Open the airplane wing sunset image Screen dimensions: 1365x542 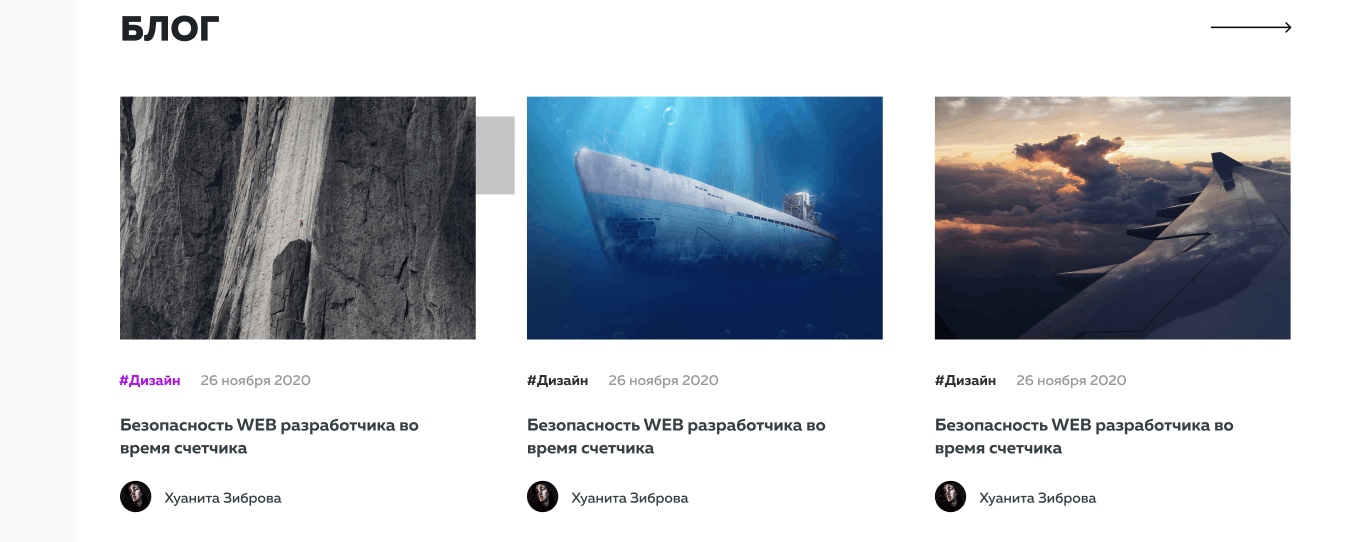coord(1112,218)
